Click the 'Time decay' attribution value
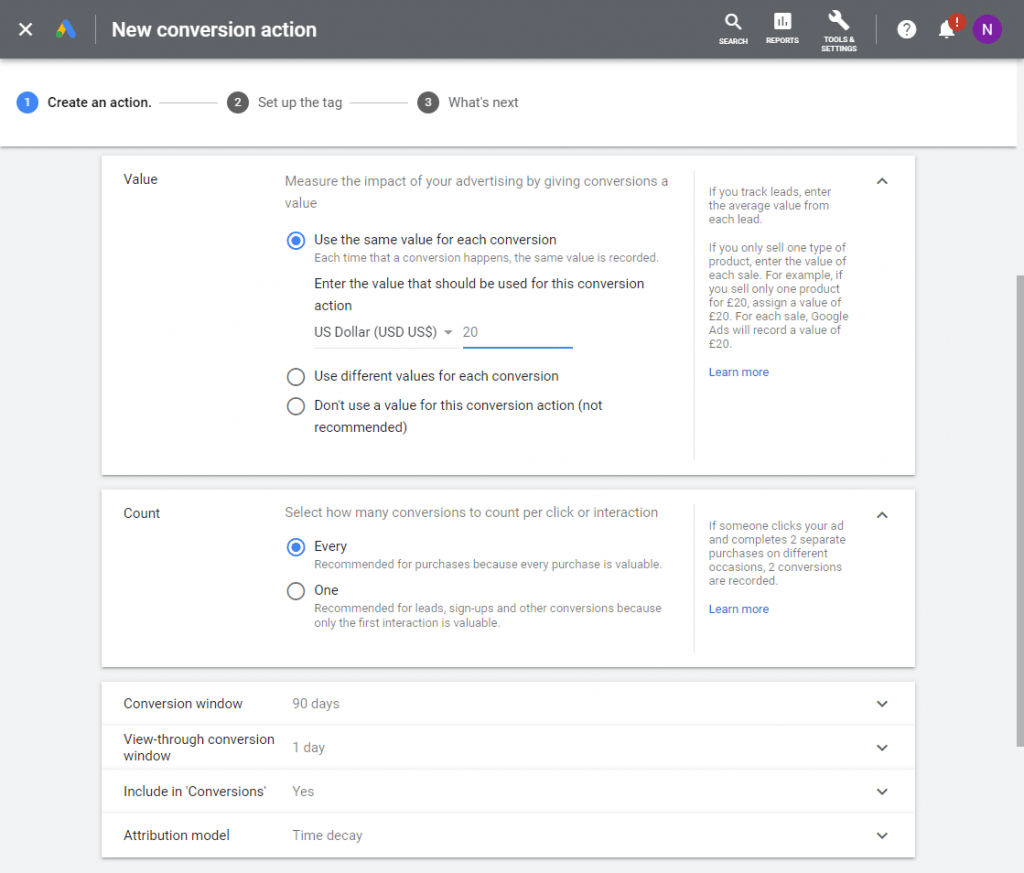 pyautogui.click(x=327, y=836)
